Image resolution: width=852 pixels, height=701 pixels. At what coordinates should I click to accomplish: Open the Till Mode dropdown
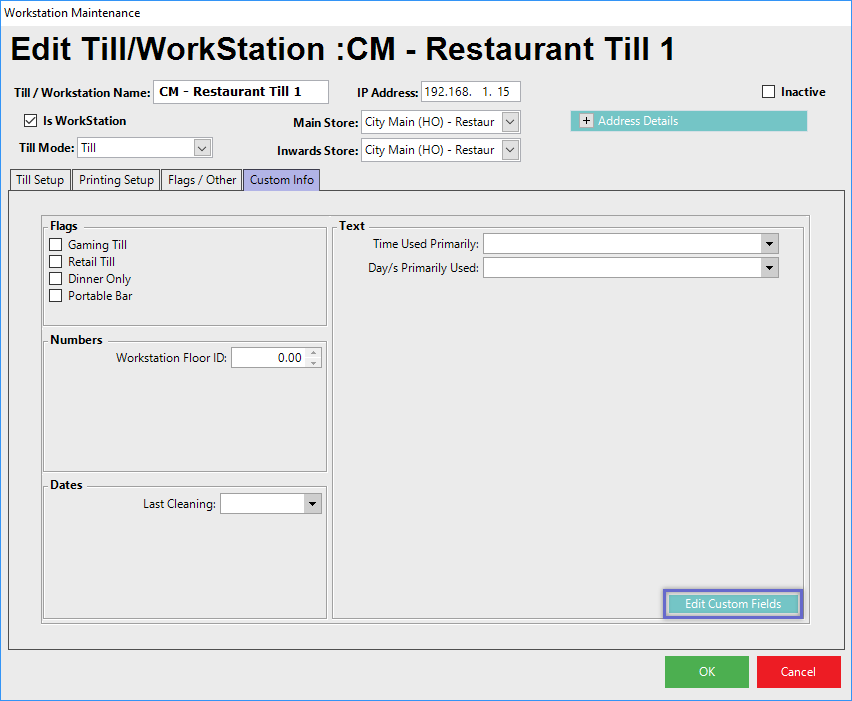[x=202, y=148]
